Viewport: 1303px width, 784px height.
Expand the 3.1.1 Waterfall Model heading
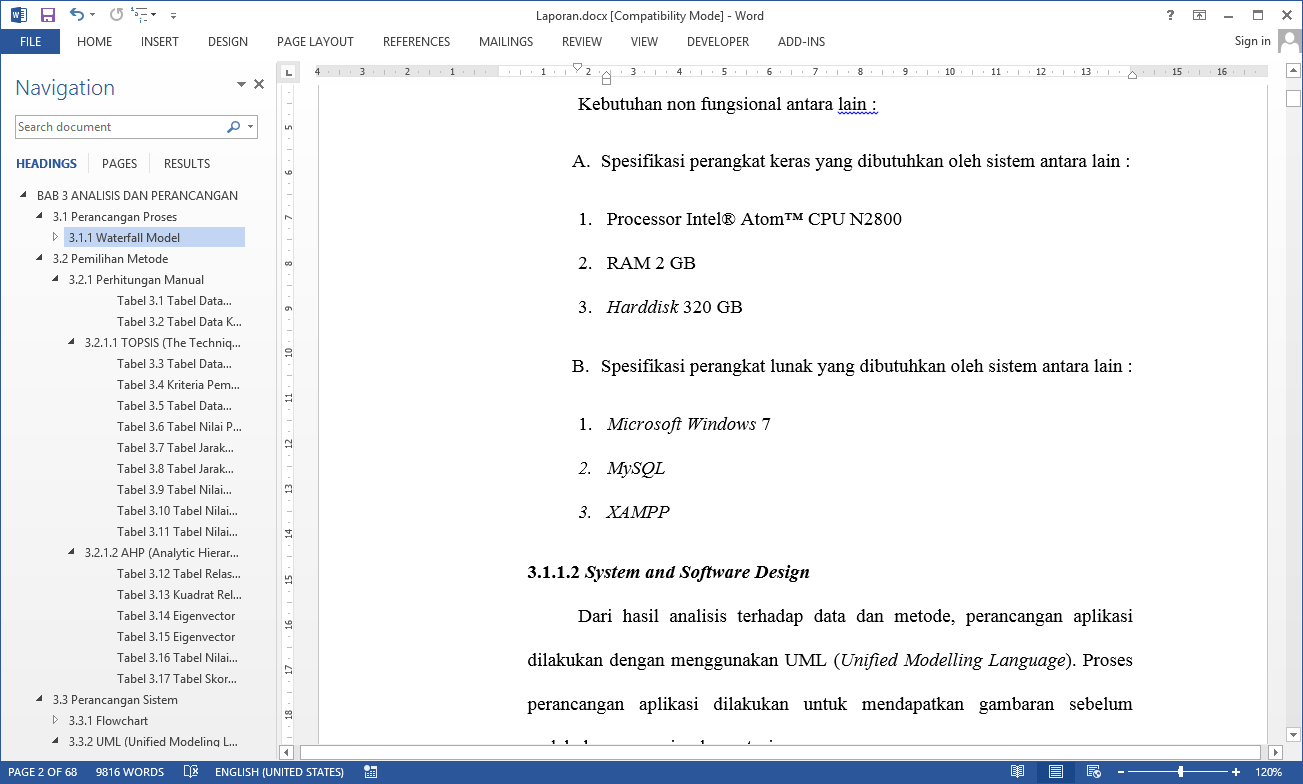click(56, 238)
